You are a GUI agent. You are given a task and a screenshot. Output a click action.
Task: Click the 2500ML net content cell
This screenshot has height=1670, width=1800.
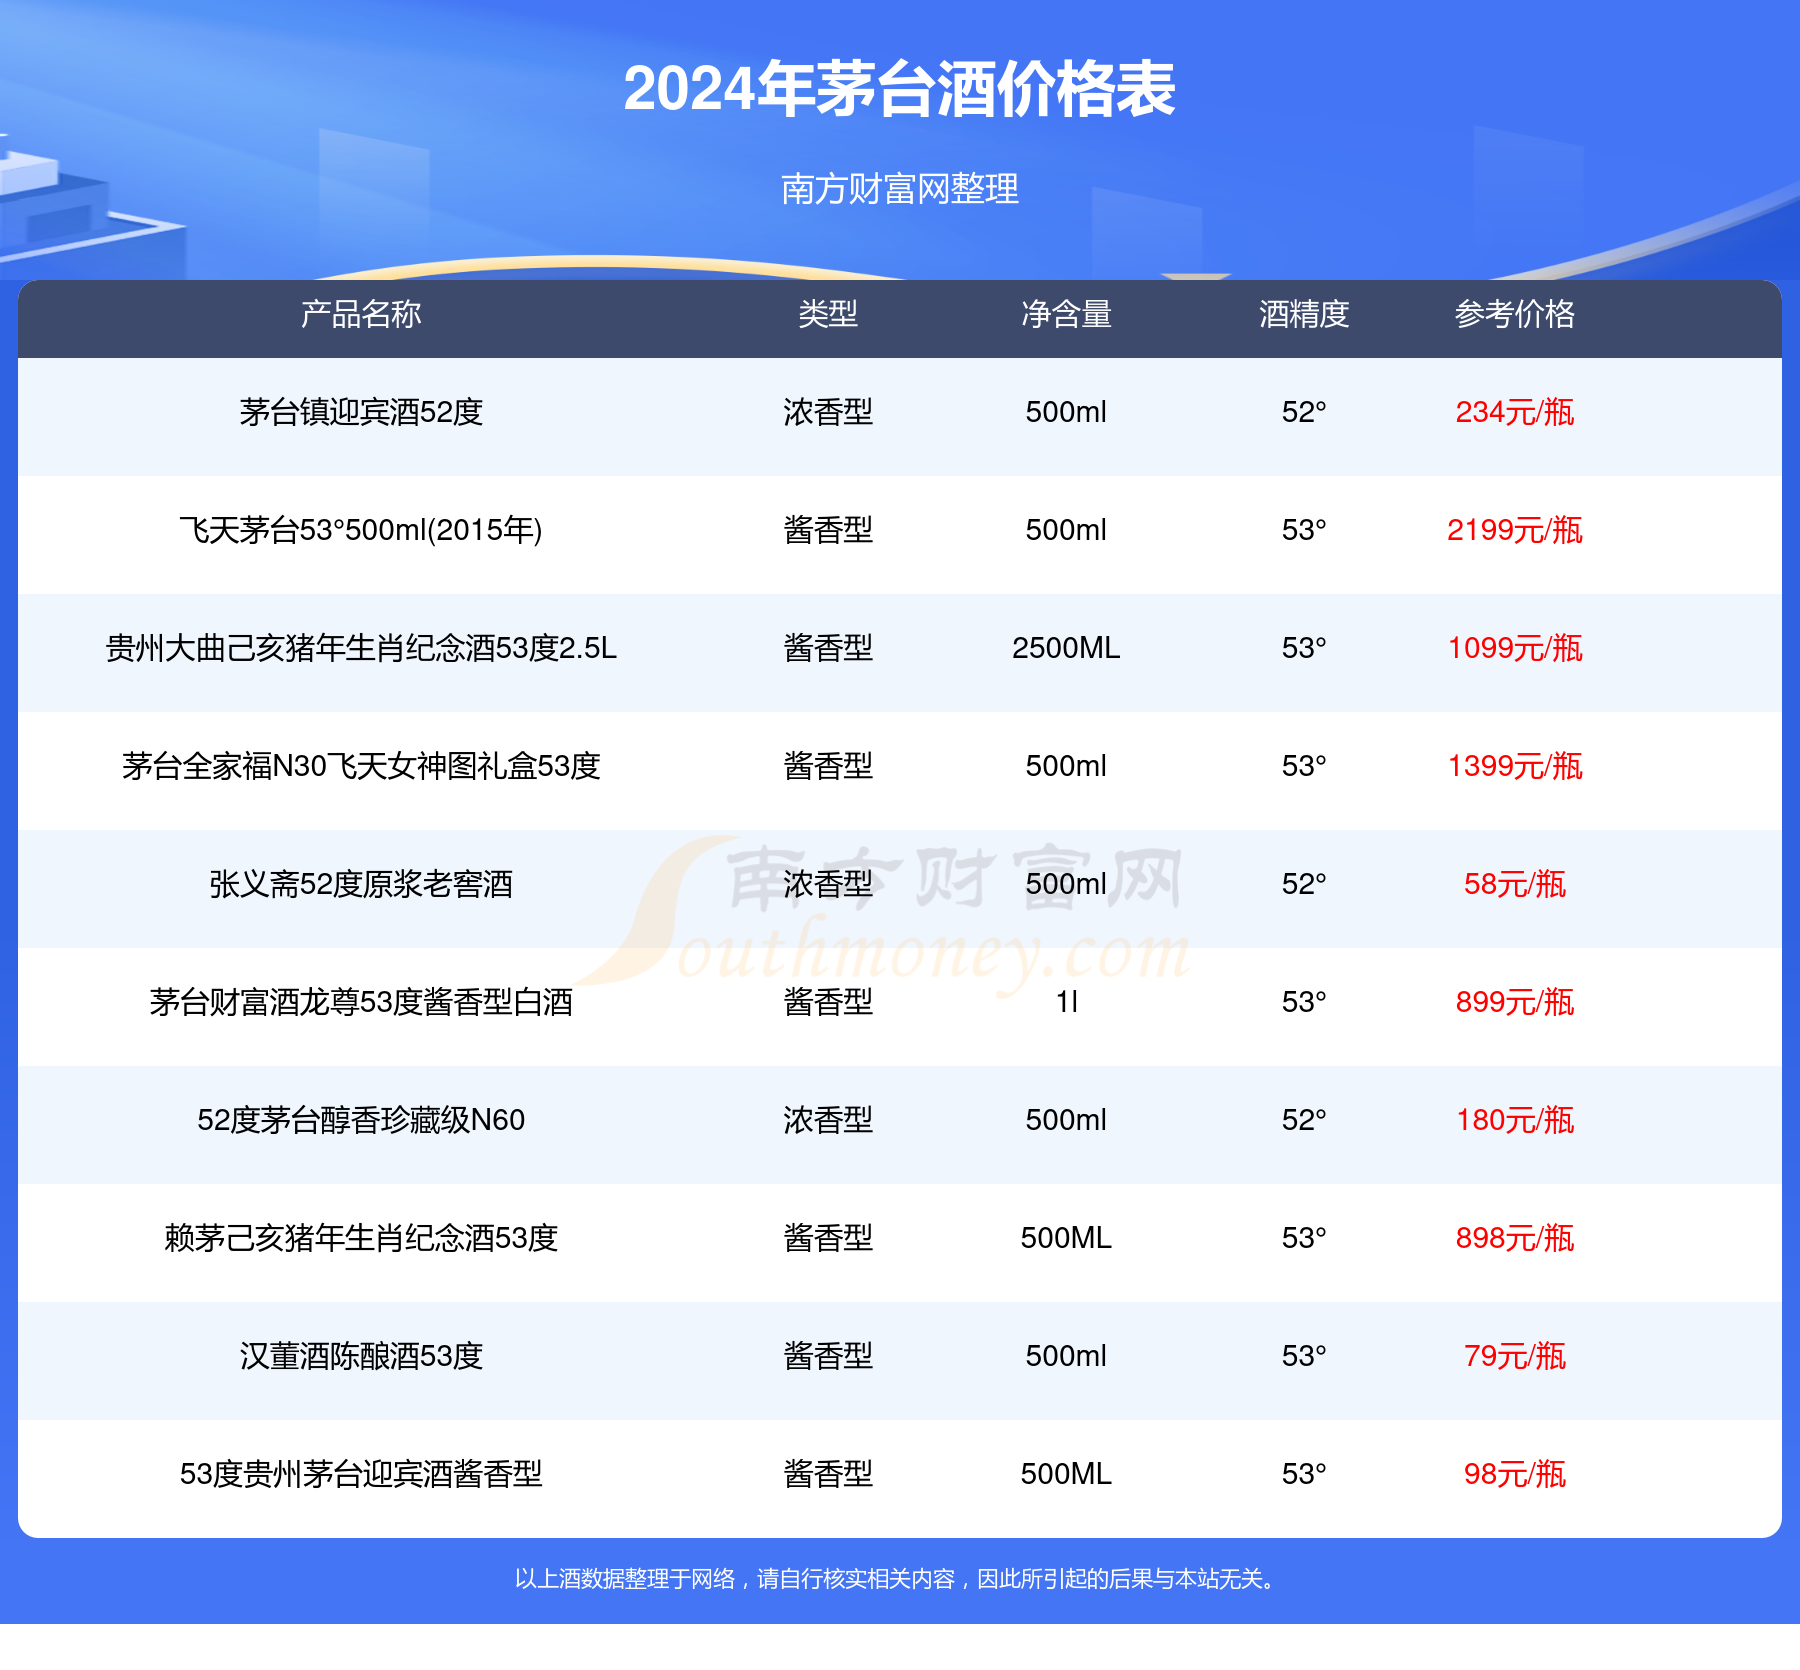(x=1066, y=648)
